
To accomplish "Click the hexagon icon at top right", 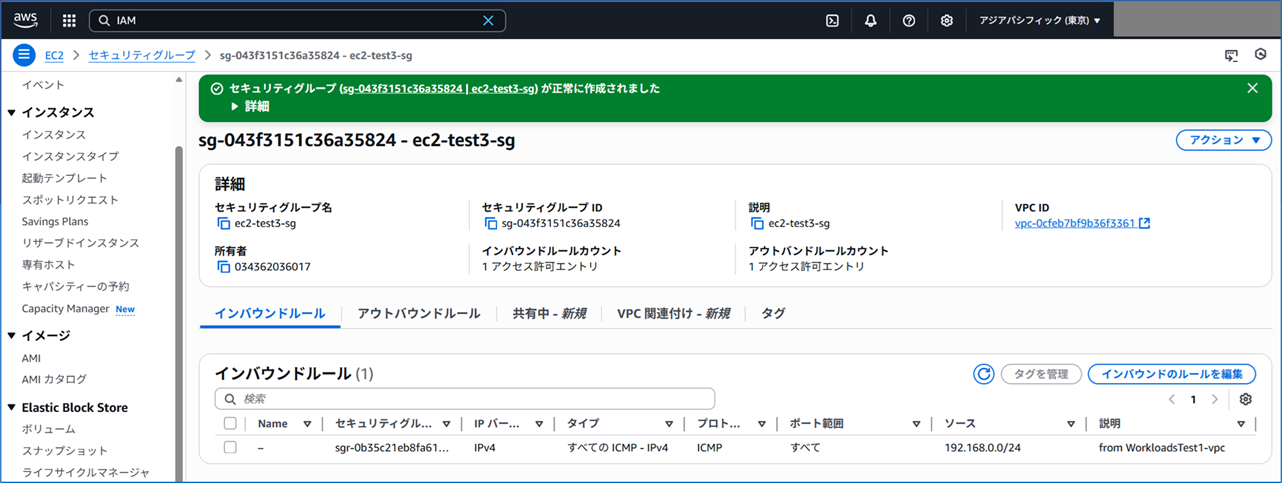I will click(x=1260, y=55).
